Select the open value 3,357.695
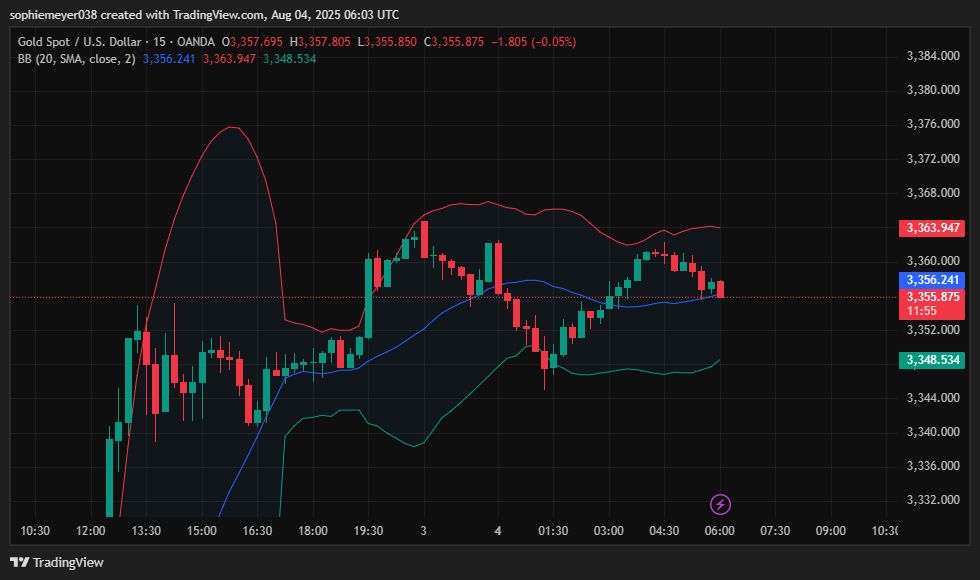Screen dimensions: 980x580 [256, 42]
